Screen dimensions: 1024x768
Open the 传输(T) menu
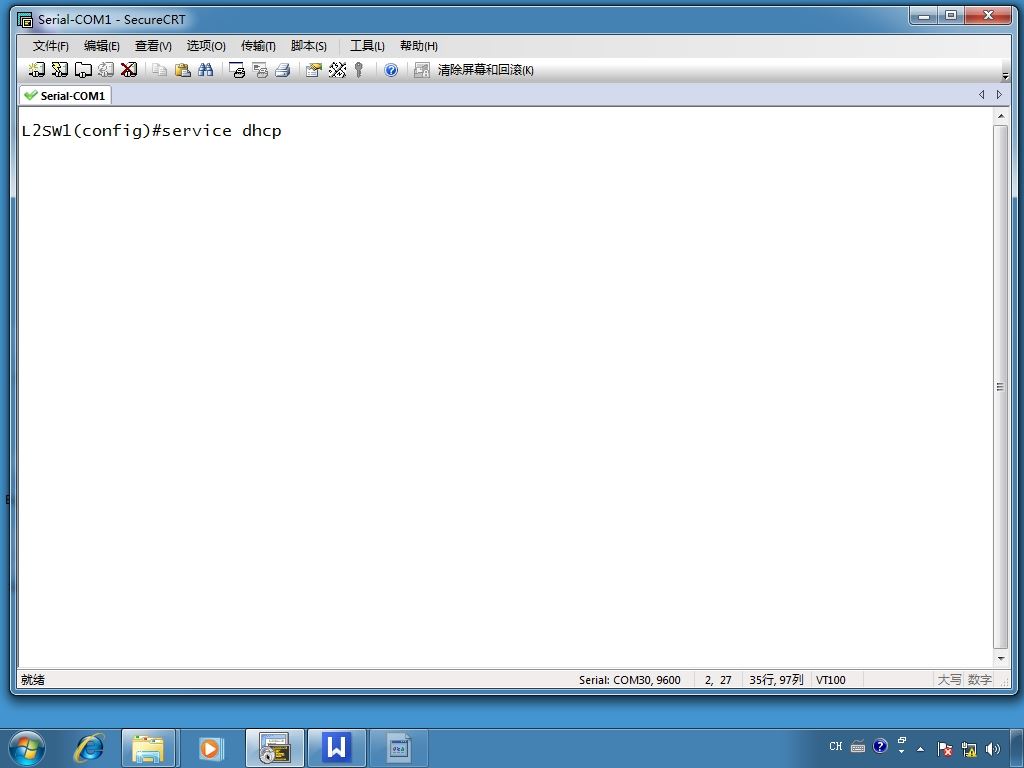(x=258, y=46)
